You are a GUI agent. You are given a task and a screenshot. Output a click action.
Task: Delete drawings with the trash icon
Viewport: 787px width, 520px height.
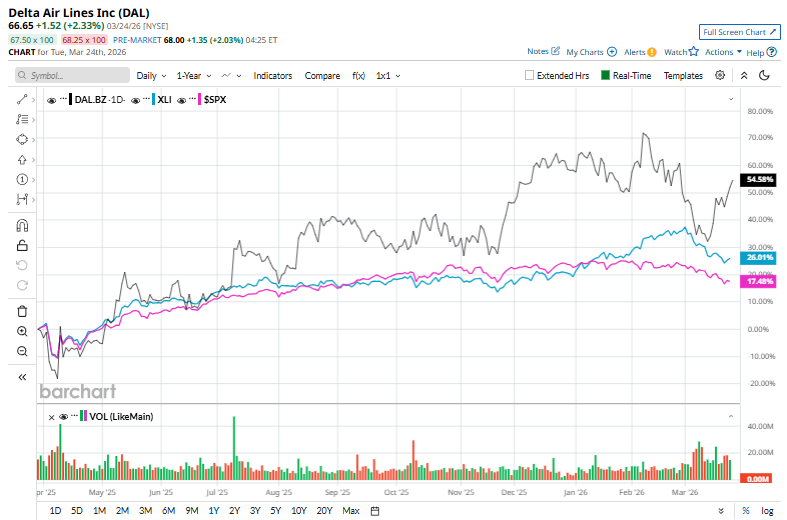[x=22, y=311]
